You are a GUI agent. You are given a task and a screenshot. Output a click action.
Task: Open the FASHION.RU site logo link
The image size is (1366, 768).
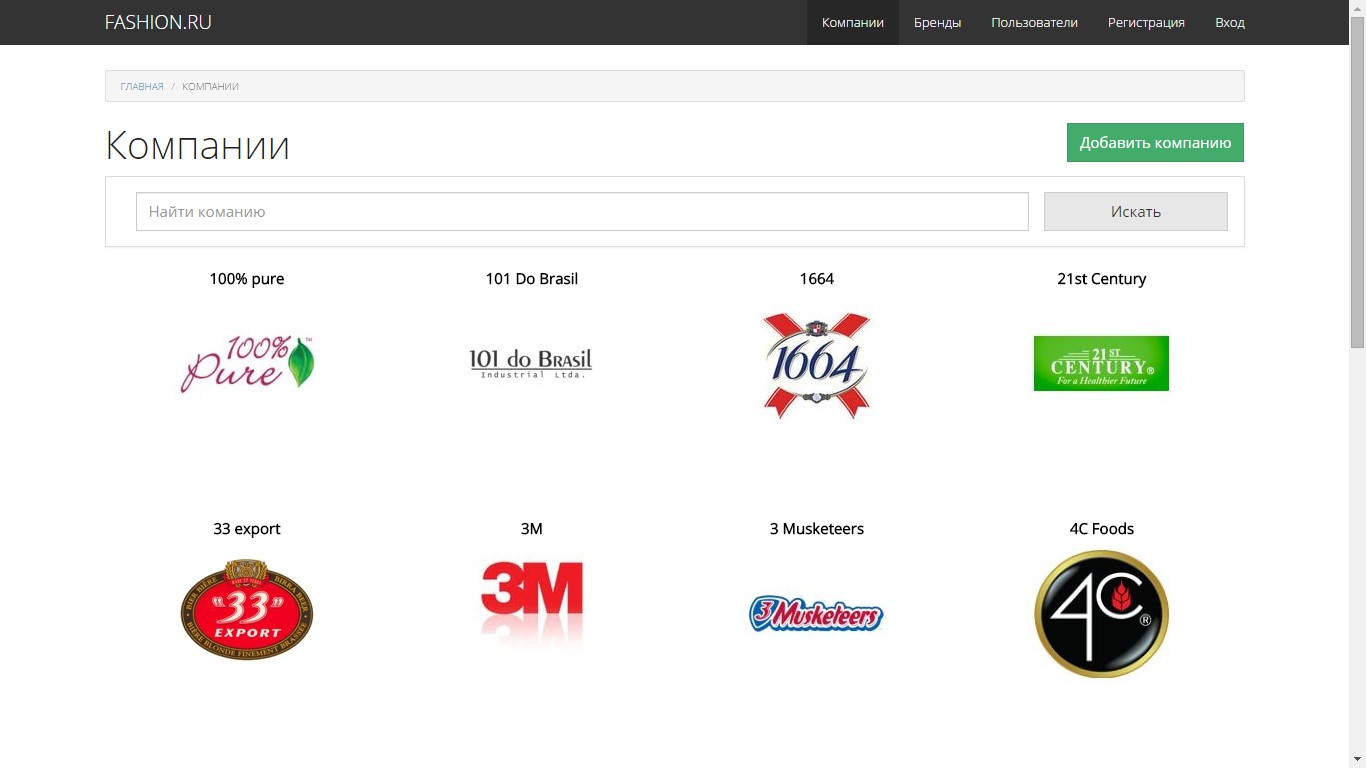coord(158,22)
